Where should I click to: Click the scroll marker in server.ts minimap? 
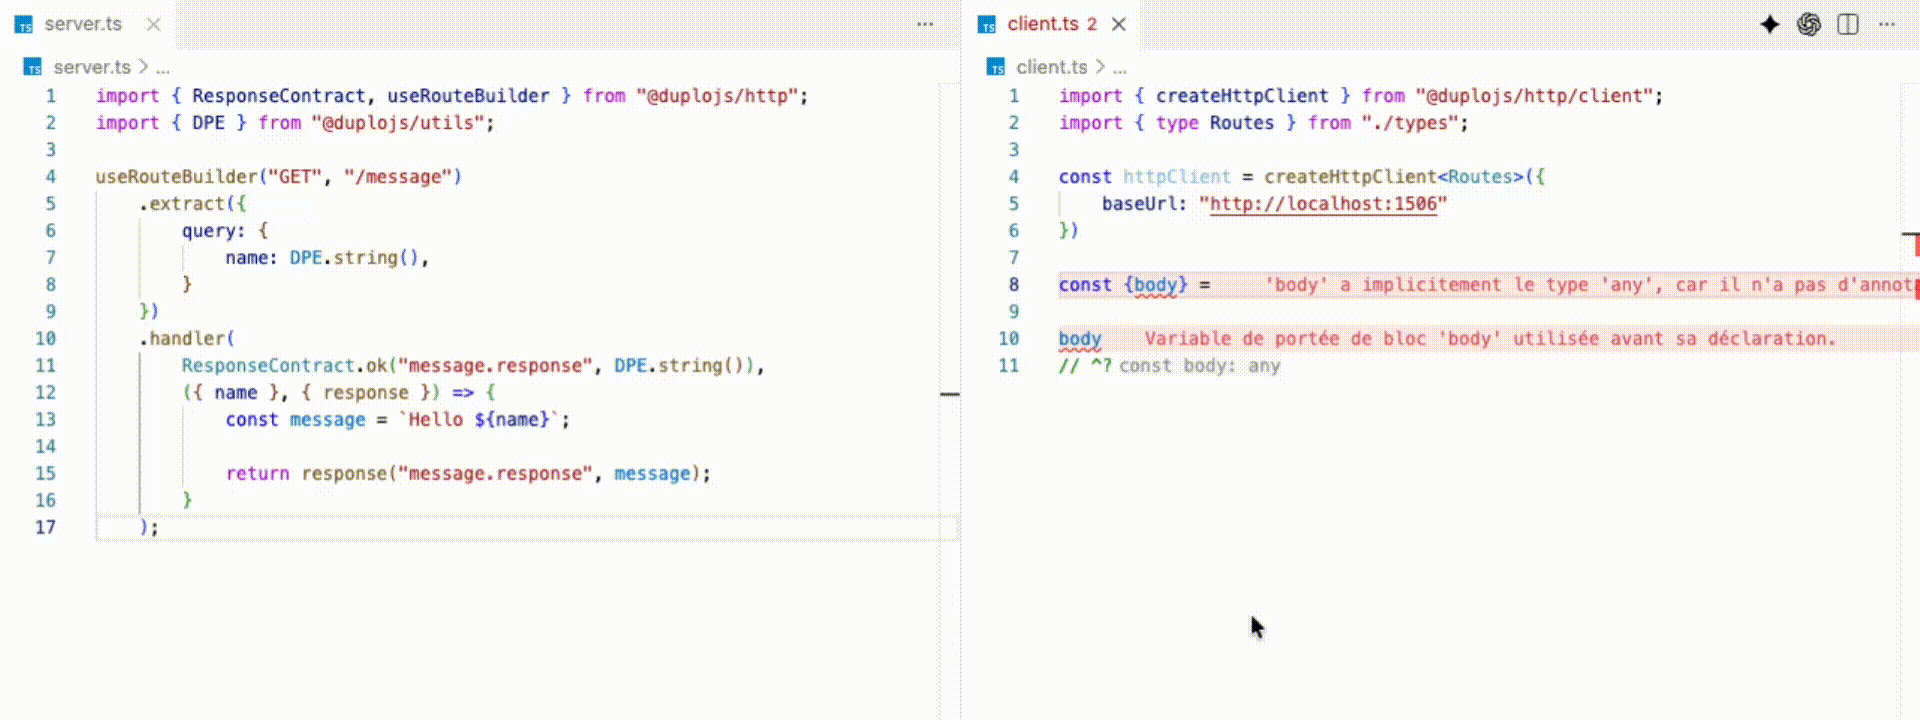(x=949, y=394)
